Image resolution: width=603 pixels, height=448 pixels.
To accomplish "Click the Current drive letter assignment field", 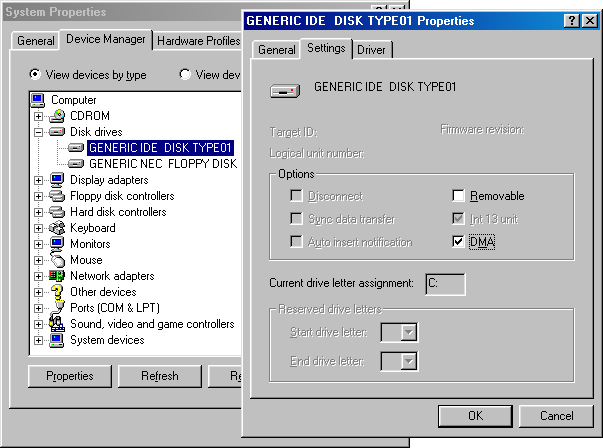I will click(445, 284).
